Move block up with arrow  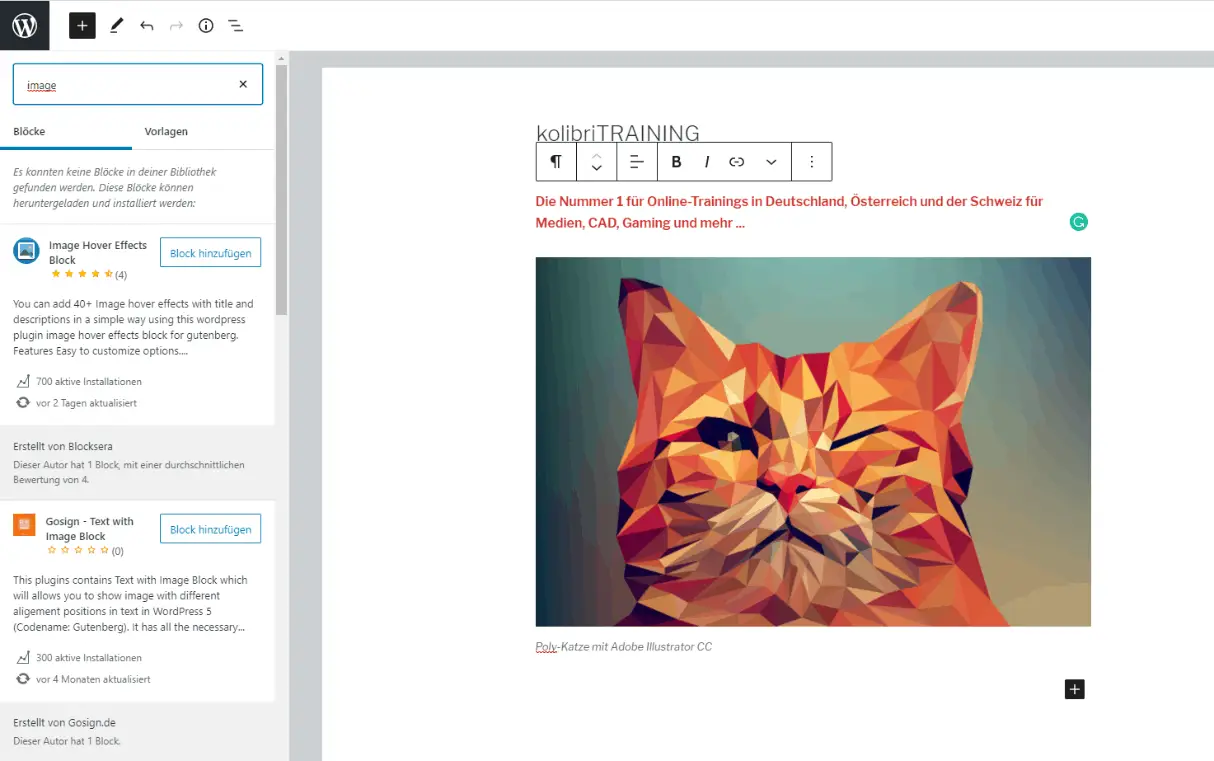(x=596, y=155)
